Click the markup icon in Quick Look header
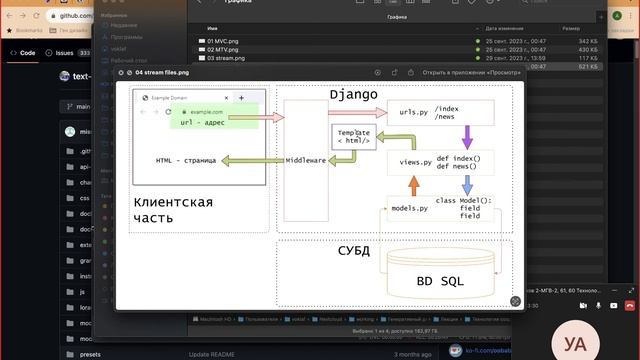This screenshot has height=360, width=640. [378, 73]
